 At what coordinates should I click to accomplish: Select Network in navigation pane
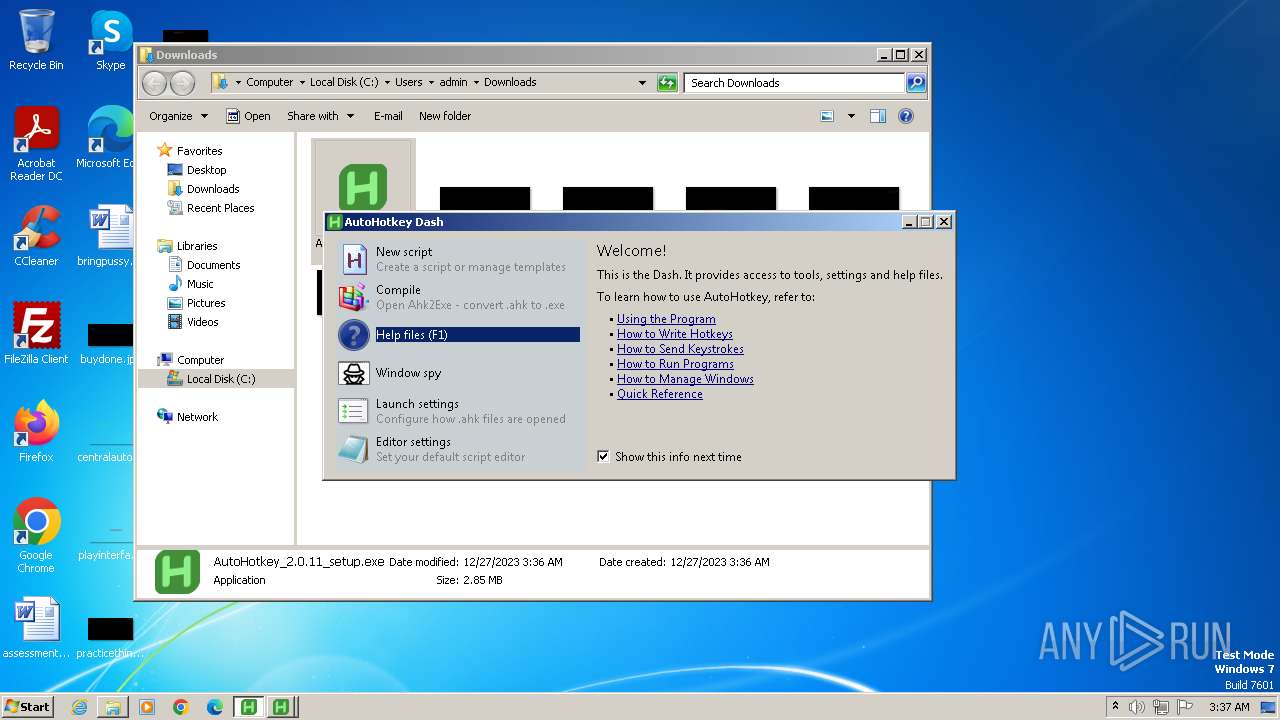click(x=197, y=417)
